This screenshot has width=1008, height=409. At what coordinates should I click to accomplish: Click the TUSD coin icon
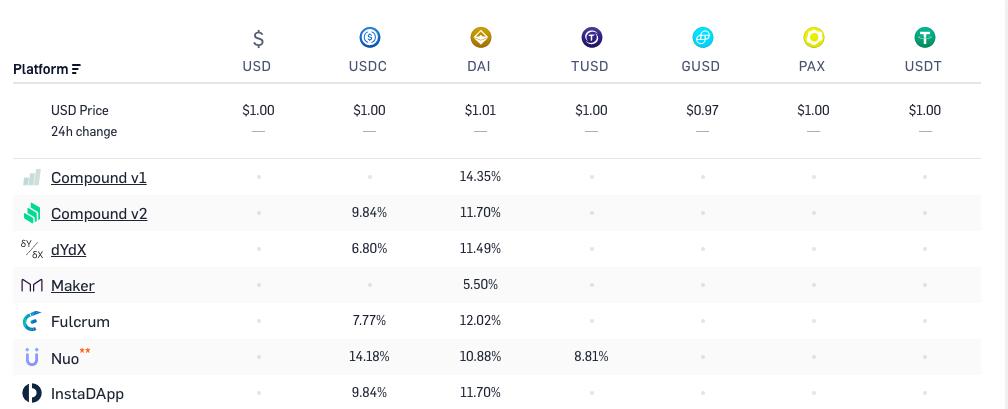click(592, 38)
